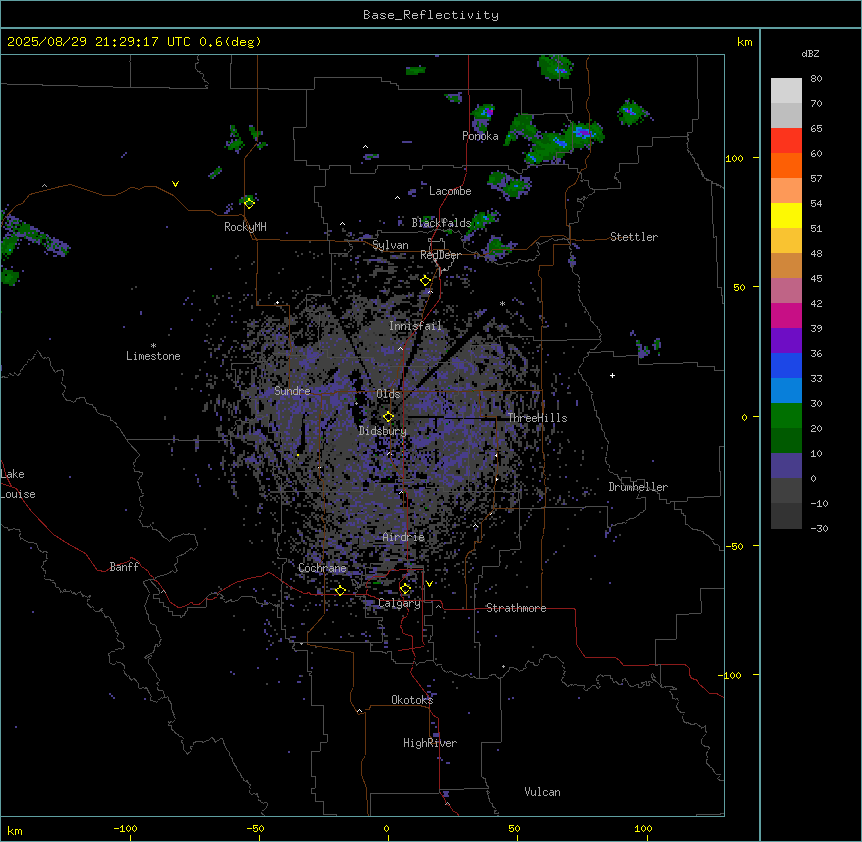Image resolution: width=862 pixels, height=842 pixels.
Task: Click the Didsbury town label
Action: click(383, 431)
